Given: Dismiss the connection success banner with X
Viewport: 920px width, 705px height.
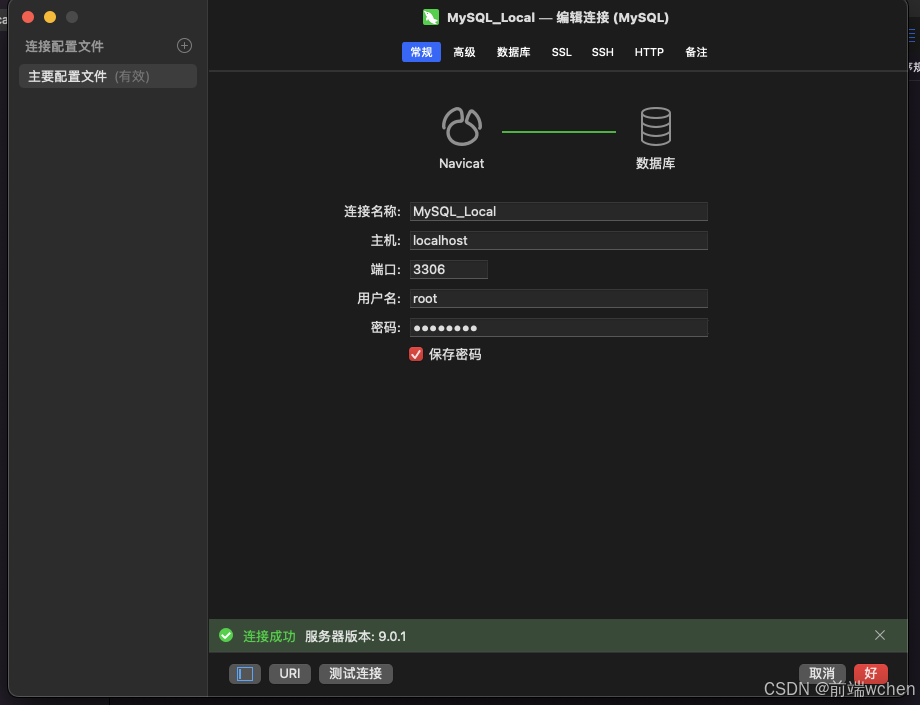Looking at the screenshot, I should [x=880, y=635].
